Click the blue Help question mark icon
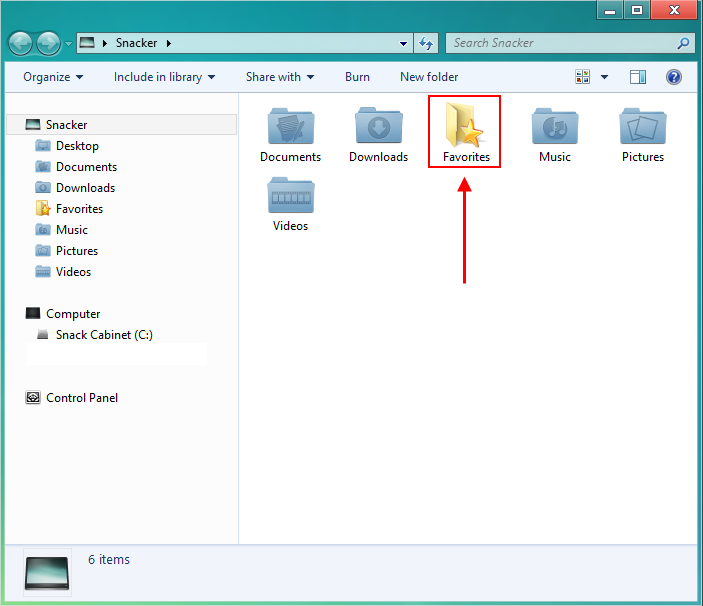The image size is (703, 606). click(x=673, y=77)
